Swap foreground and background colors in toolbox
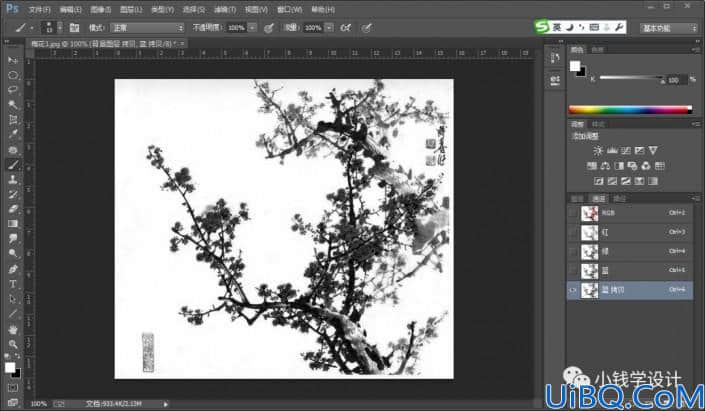The height and width of the screenshot is (411, 705). click(x=18, y=356)
